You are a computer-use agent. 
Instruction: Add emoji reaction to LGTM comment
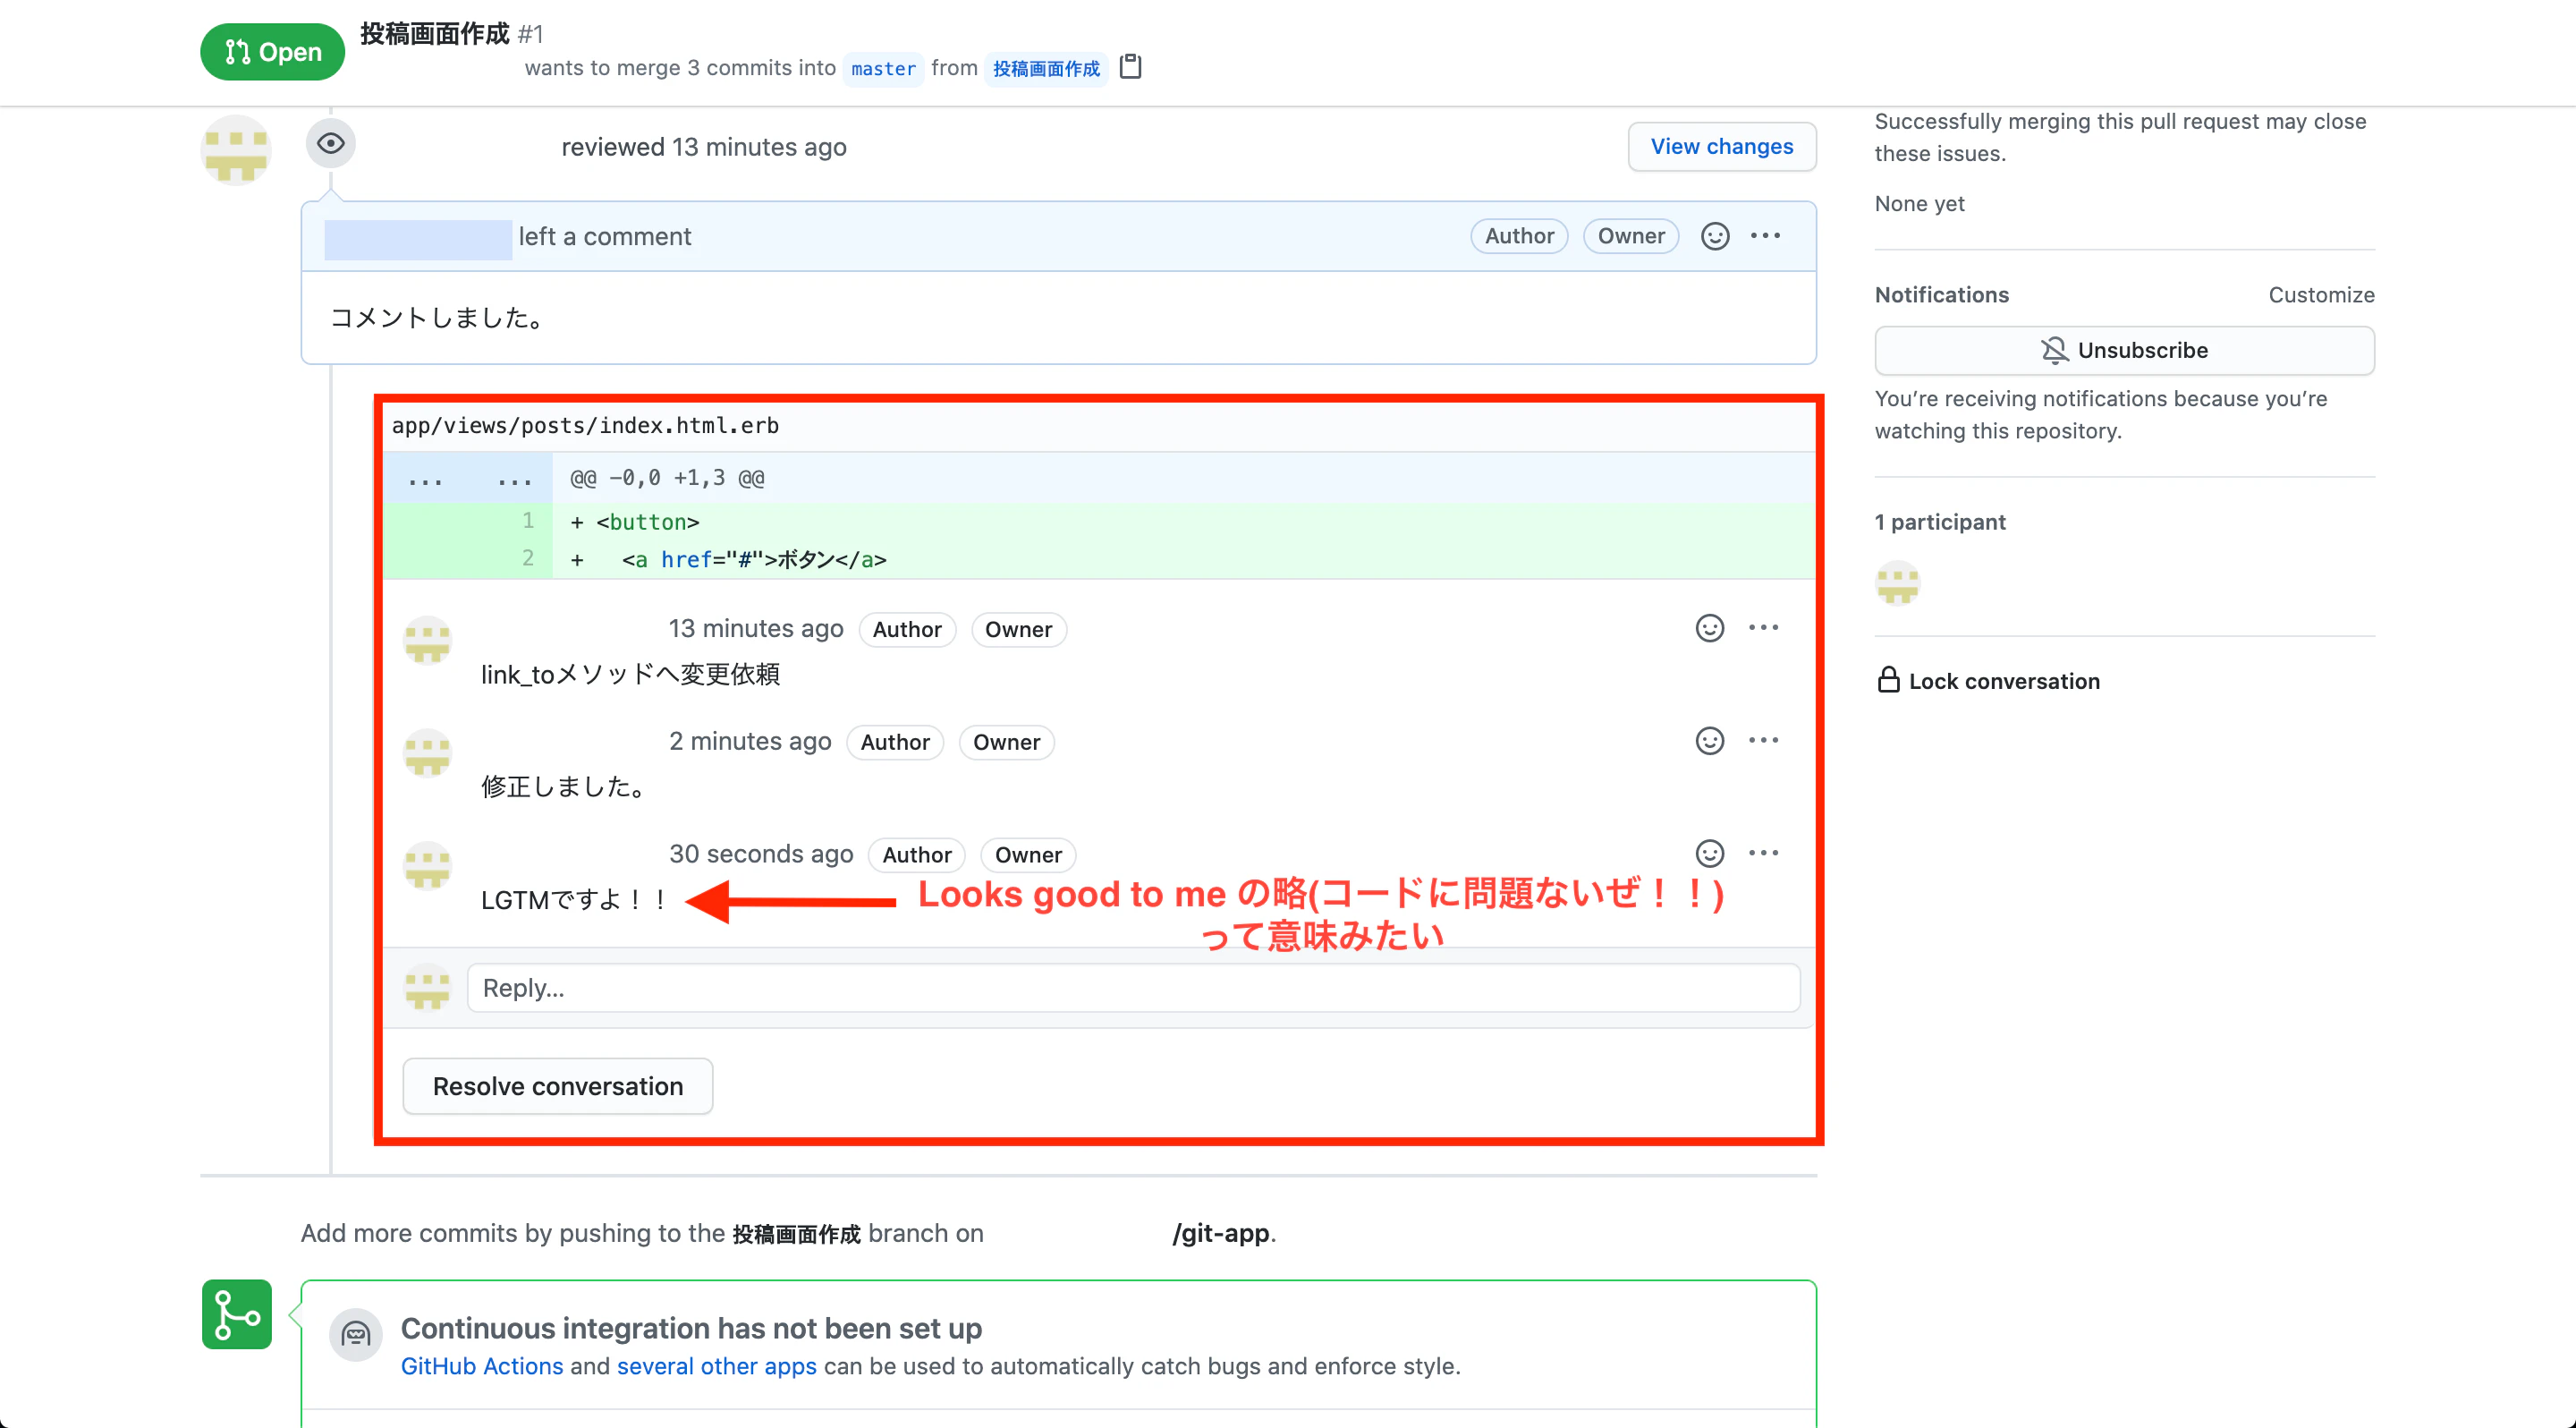[1709, 854]
